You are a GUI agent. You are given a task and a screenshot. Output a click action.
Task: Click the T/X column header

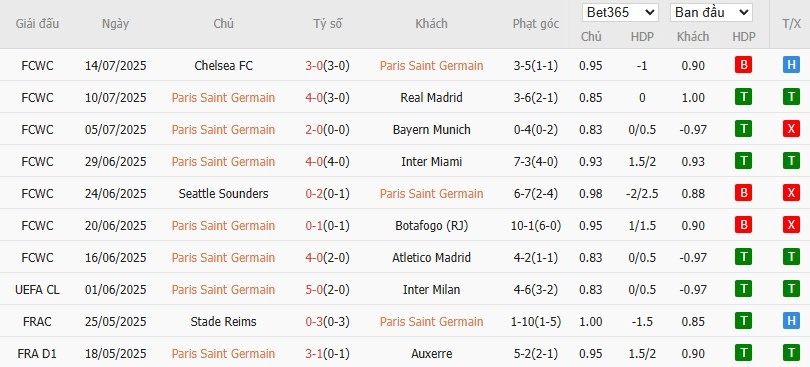[x=791, y=24]
